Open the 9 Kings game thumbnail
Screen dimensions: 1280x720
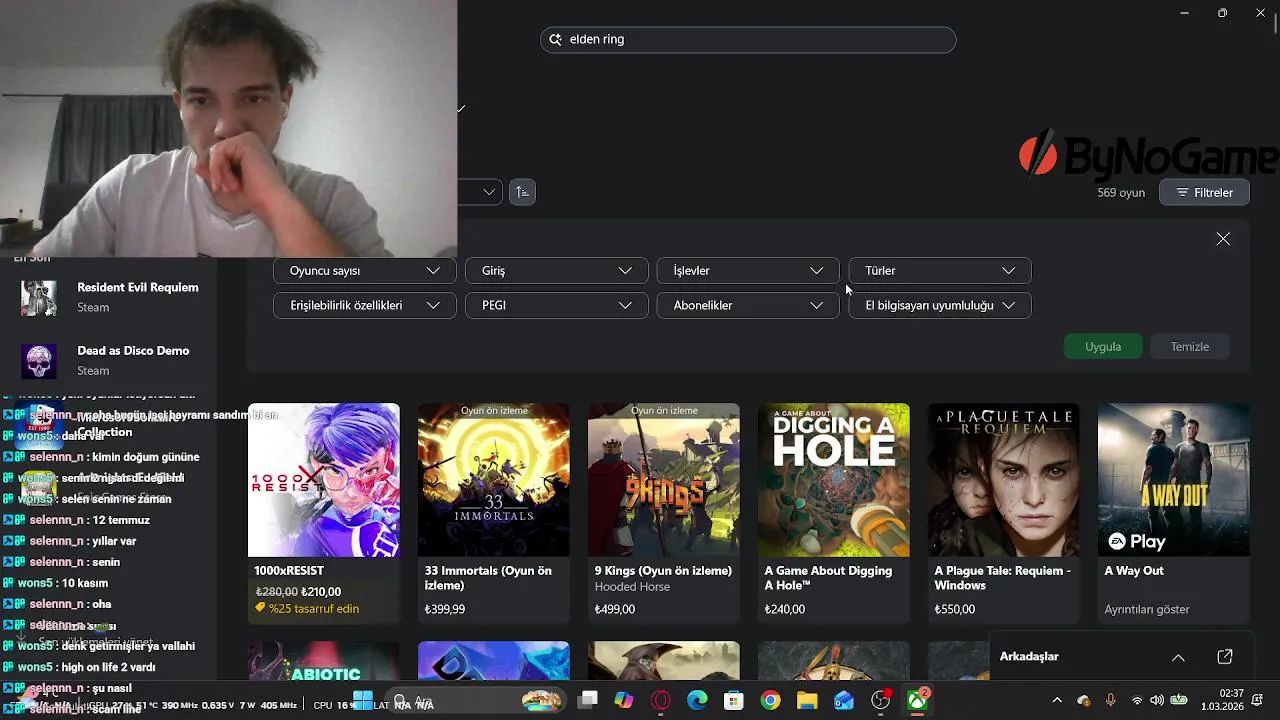tap(663, 480)
